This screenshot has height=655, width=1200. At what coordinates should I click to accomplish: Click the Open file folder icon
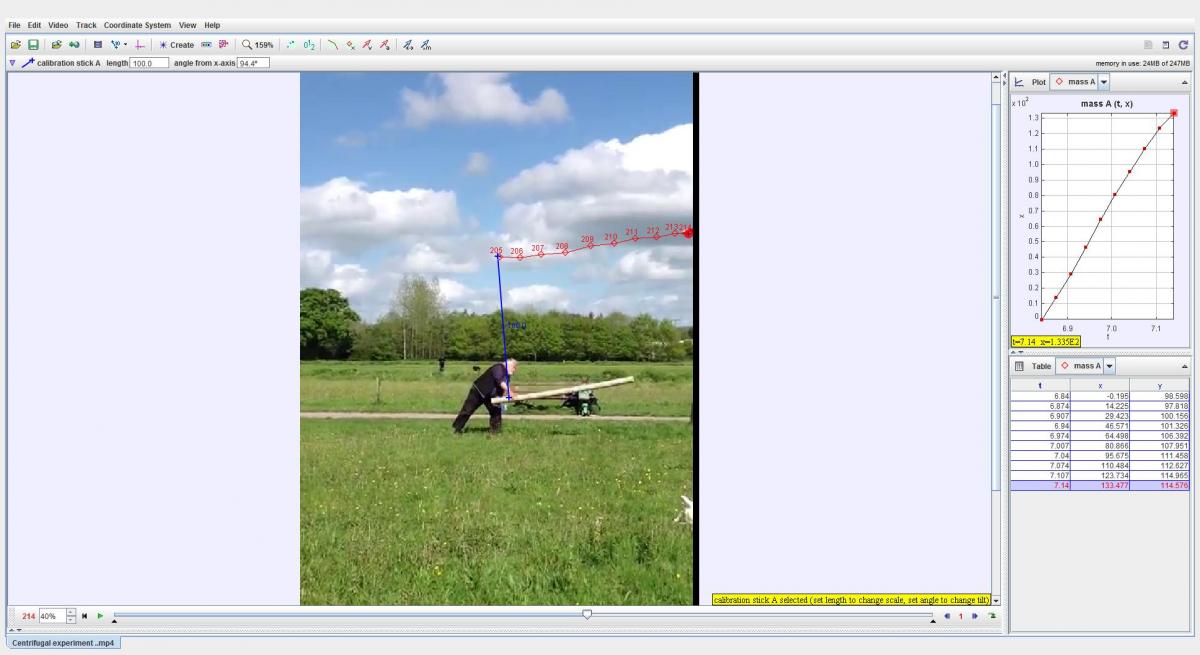click(x=16, y=45)
